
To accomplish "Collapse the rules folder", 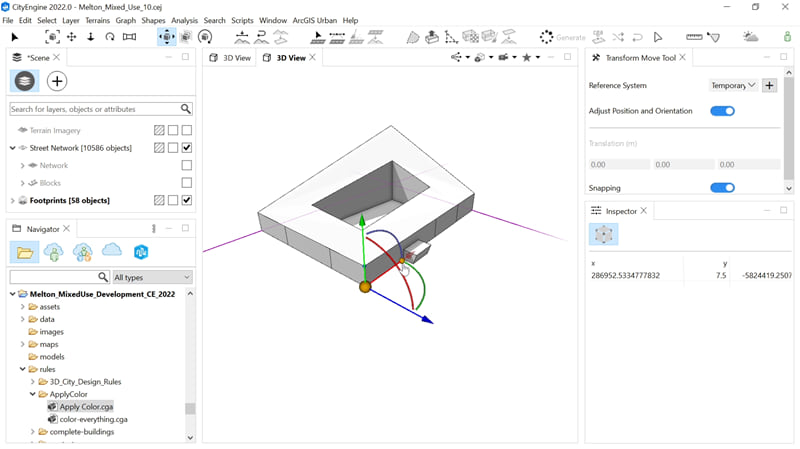I will point(22,369).
